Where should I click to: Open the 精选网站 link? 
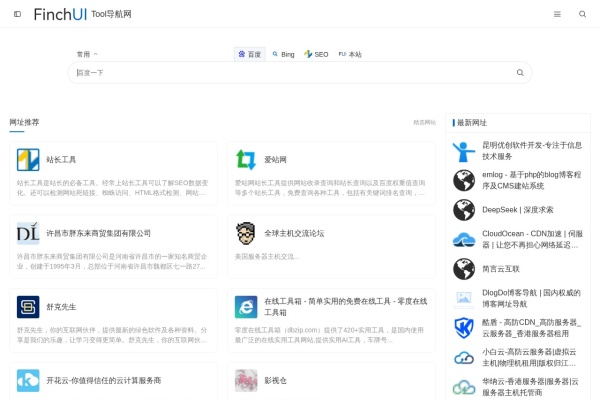point(424,122)
